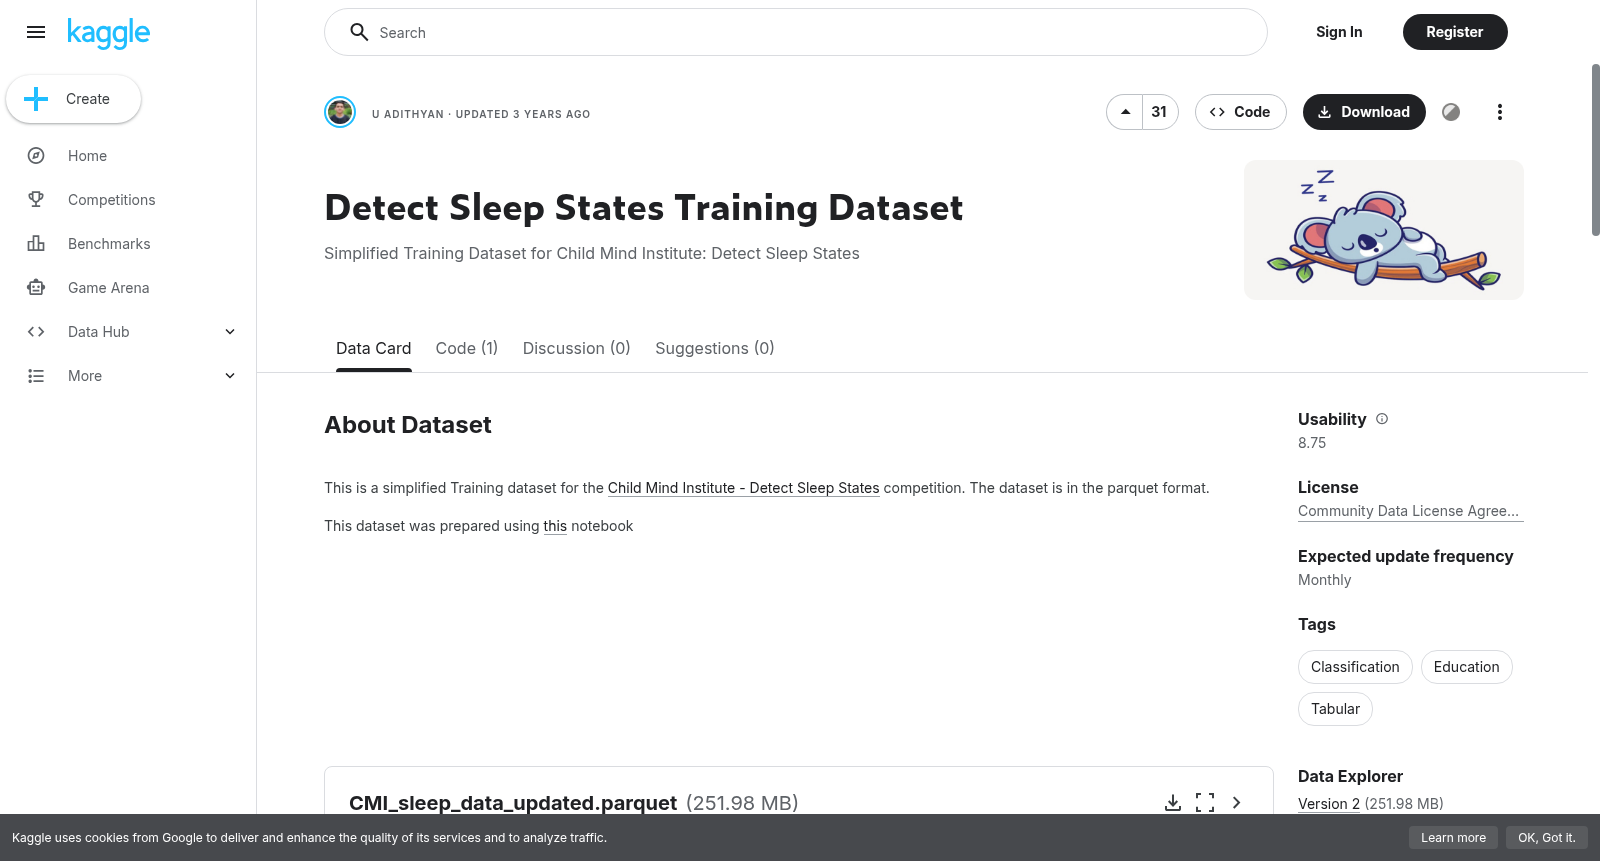Click the koala dataset thumbnail image

(1384, 230)
